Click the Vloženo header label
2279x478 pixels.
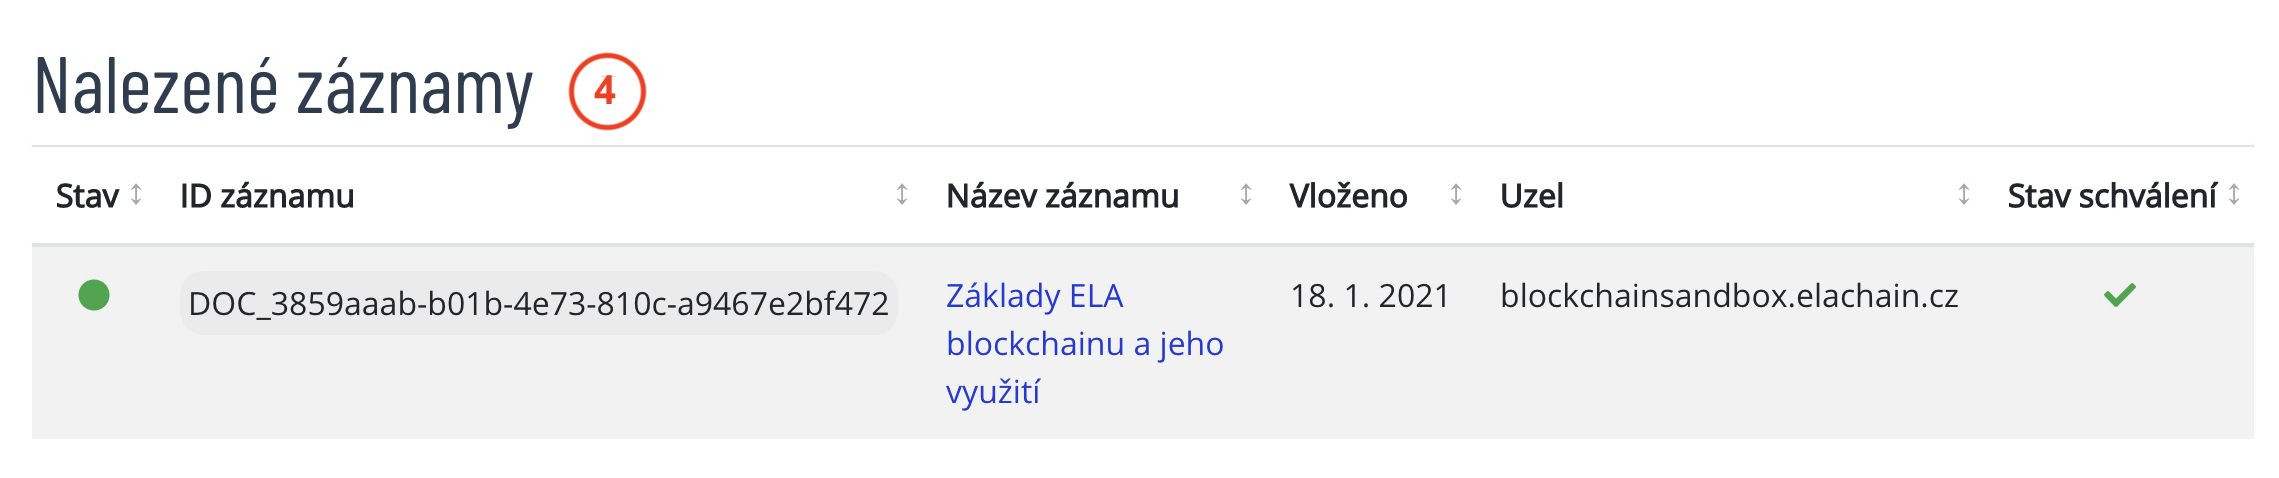(x=1347, y=196)
